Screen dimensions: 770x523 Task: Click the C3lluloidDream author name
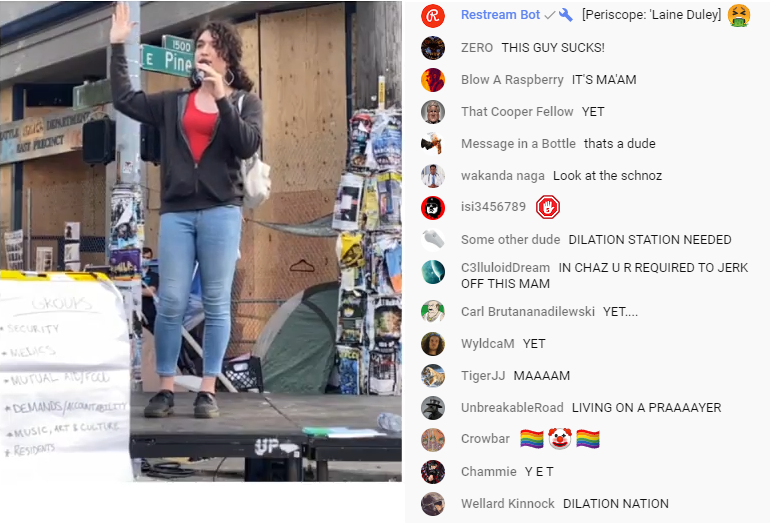pos(505,268)
